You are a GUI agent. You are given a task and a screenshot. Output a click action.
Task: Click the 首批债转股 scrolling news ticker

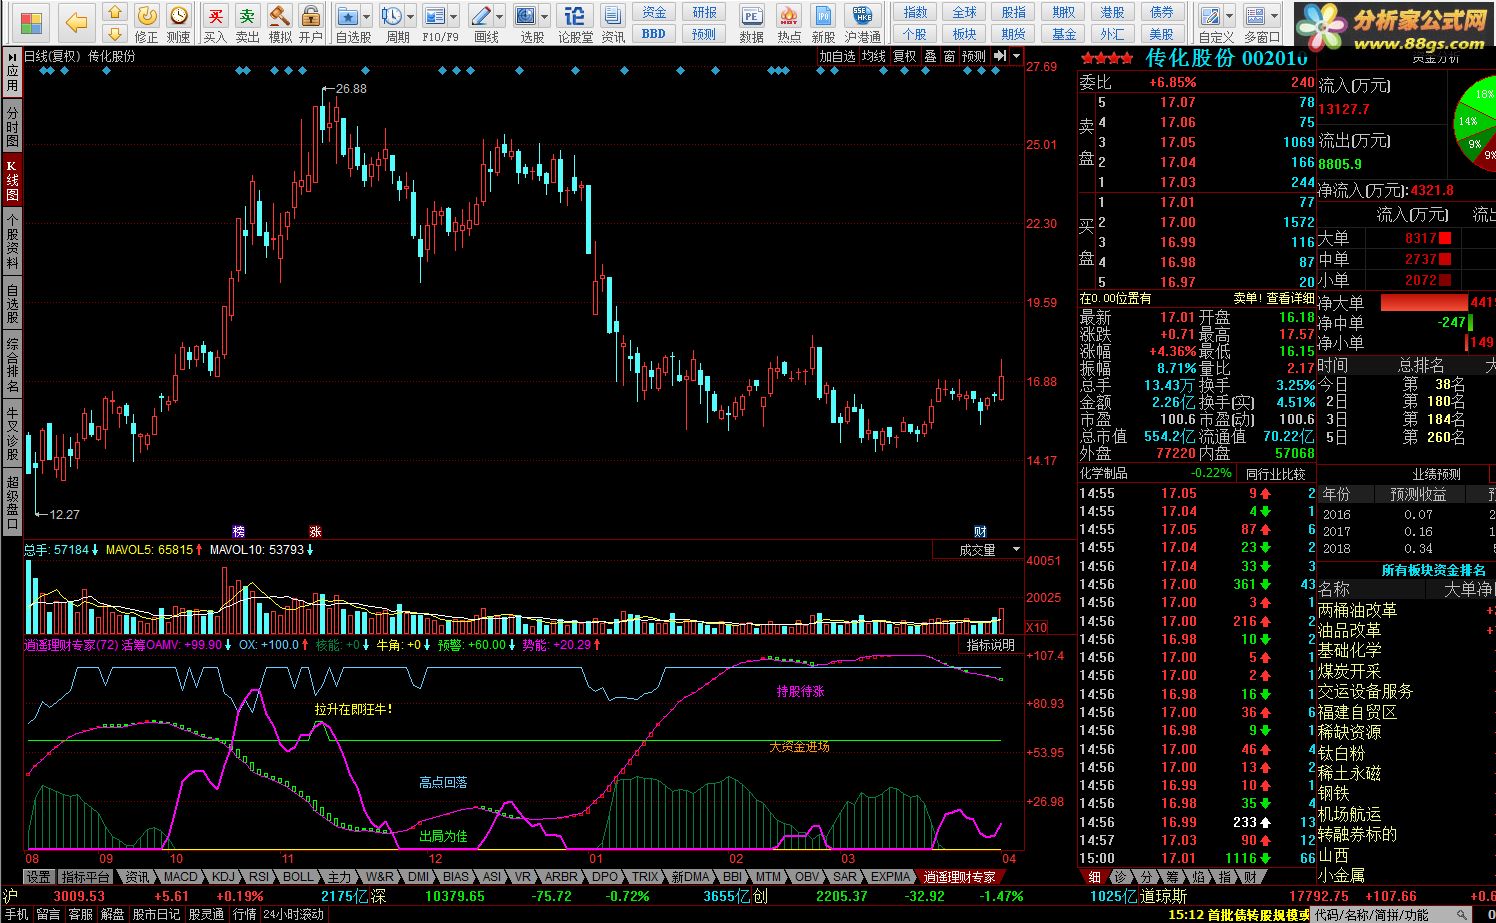[1238, 914]
